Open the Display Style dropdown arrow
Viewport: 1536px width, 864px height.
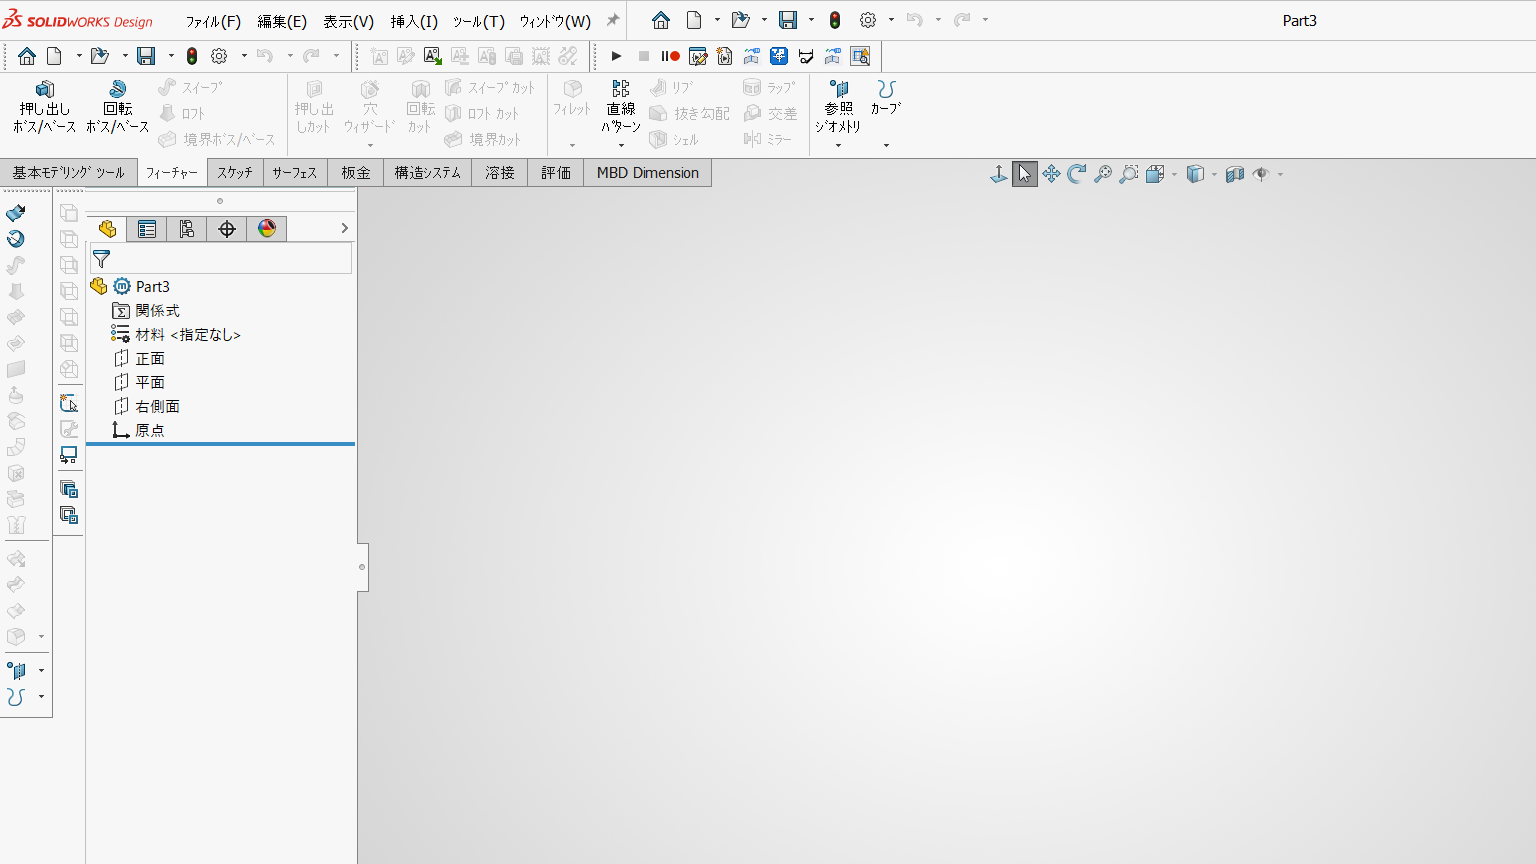[x=1214, y=175]
